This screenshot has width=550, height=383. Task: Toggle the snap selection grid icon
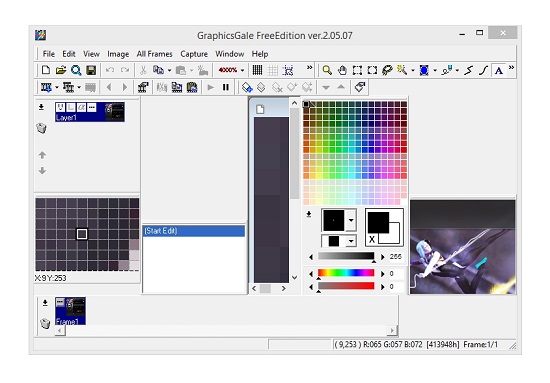click(288, 70)
